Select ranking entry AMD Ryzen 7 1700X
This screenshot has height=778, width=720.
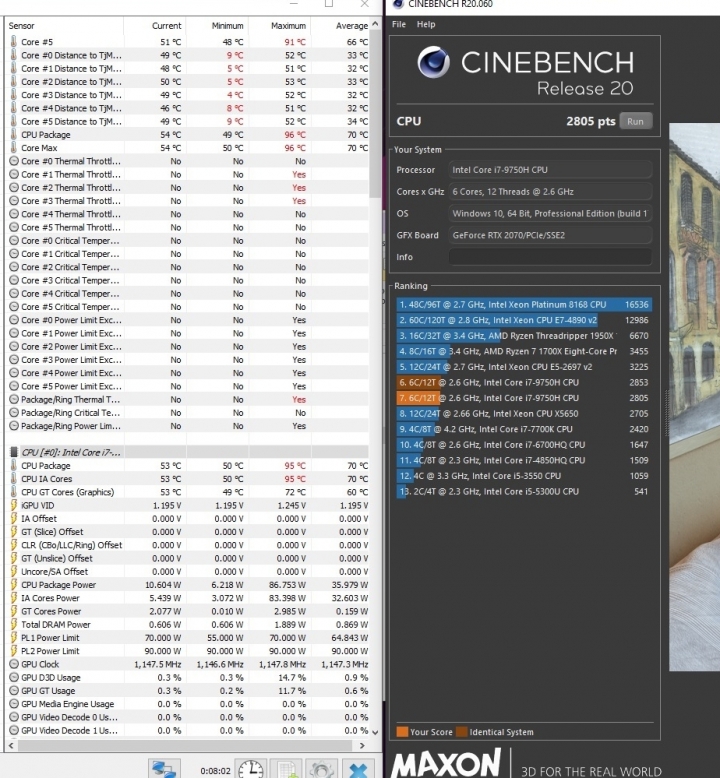click(x=524, y=351)
